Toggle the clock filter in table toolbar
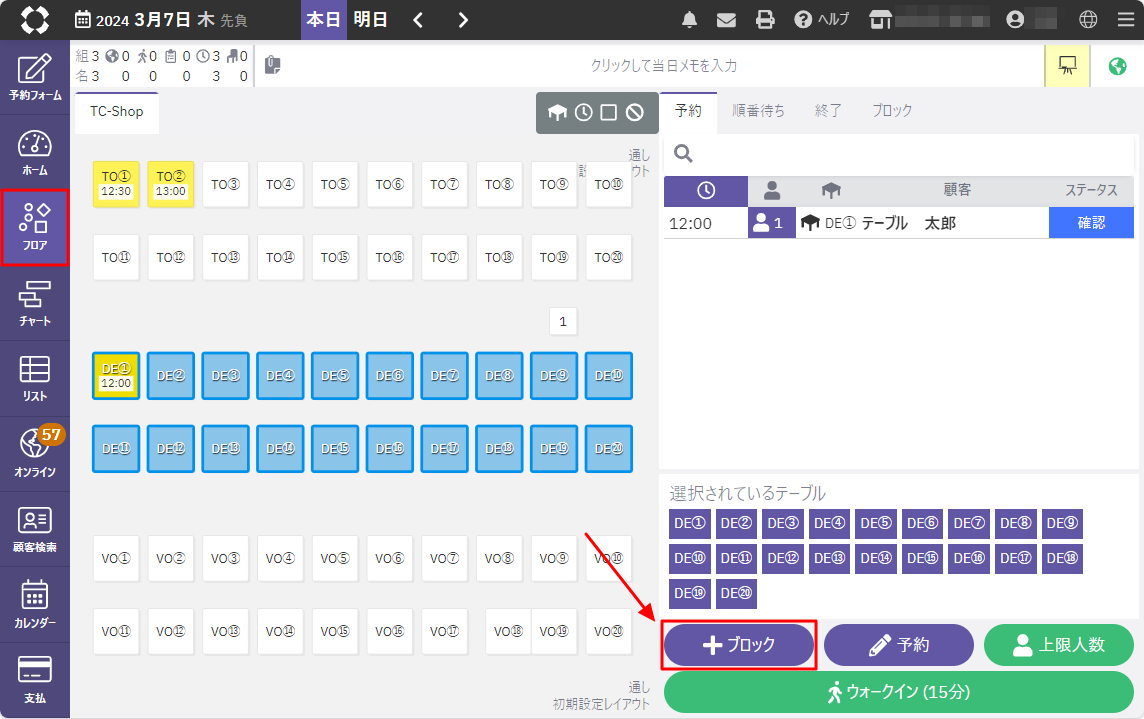Image resolution: width=1144 pixels, height=719 pixels. point(584,113)
